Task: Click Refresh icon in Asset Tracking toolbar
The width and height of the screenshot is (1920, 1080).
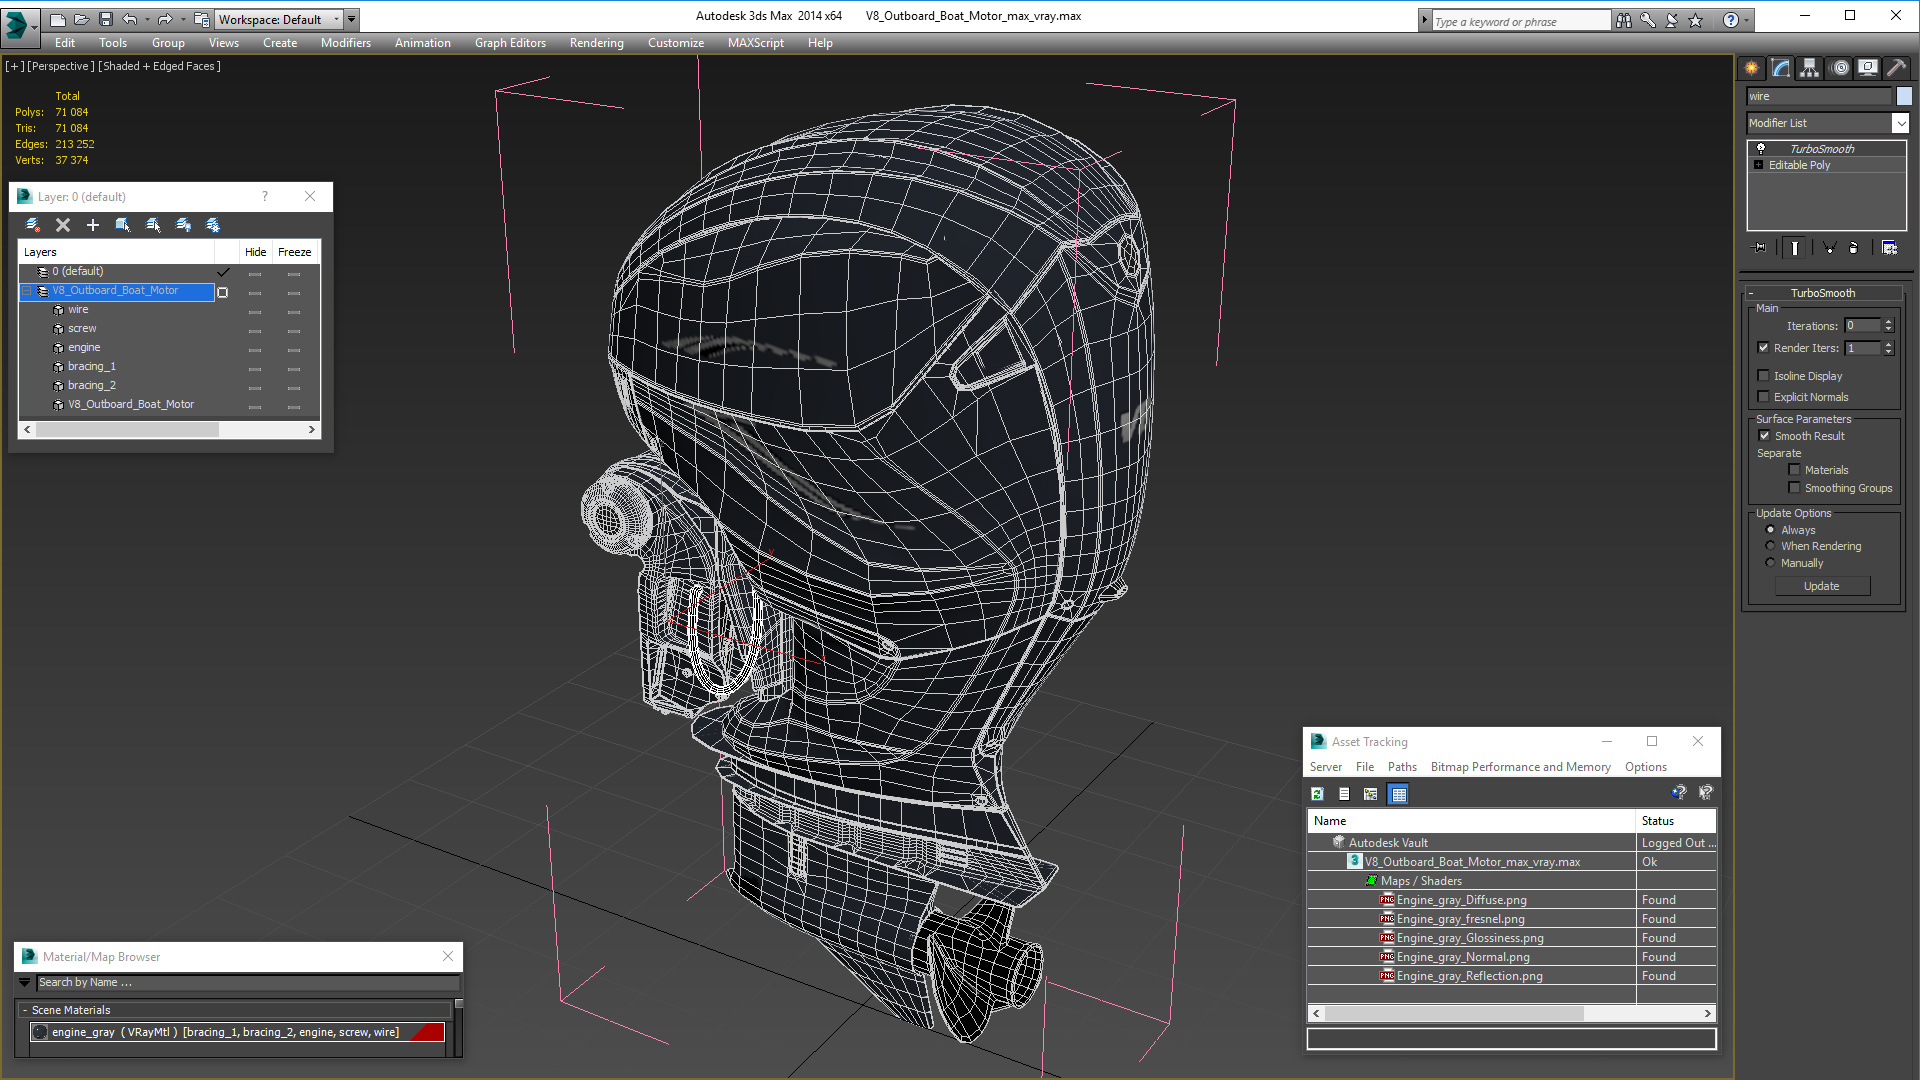Action: [x=1317, y=793]
